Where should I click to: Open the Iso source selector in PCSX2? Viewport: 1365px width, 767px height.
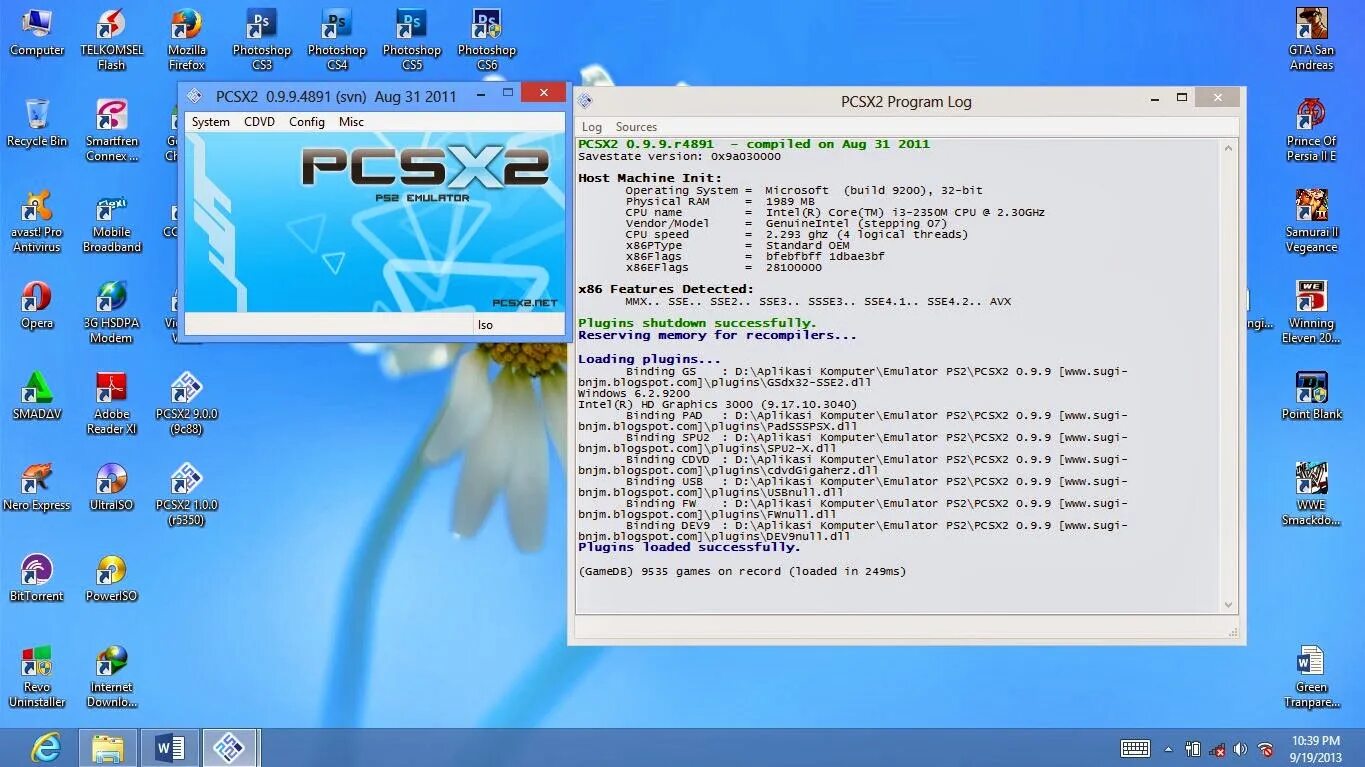(485, 324)
